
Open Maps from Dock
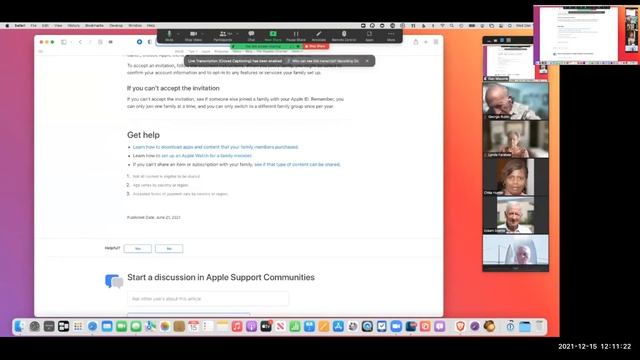pos(151,326)
